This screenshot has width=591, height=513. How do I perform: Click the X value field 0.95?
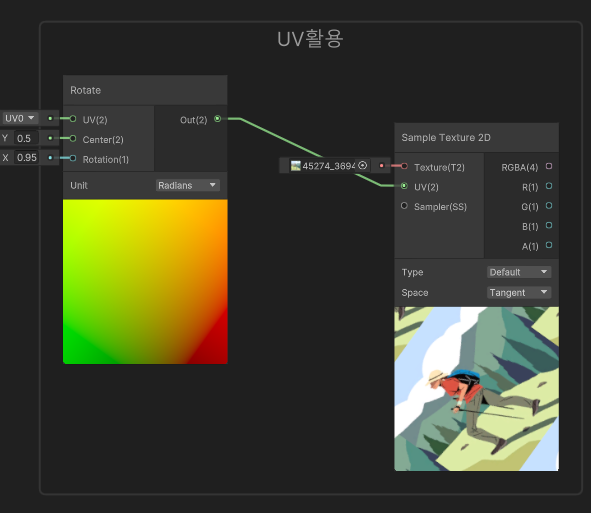[x=26, y=158]
